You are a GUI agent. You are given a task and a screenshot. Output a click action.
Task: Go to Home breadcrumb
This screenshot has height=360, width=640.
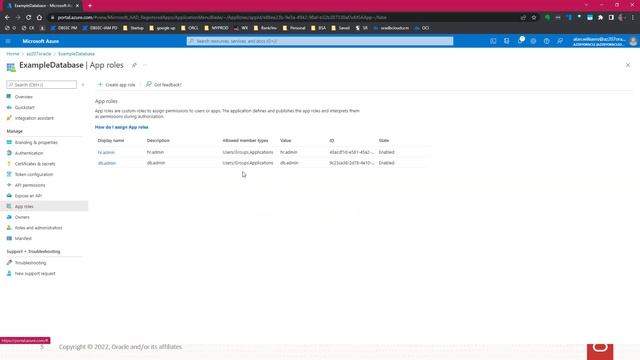point(13,54)
